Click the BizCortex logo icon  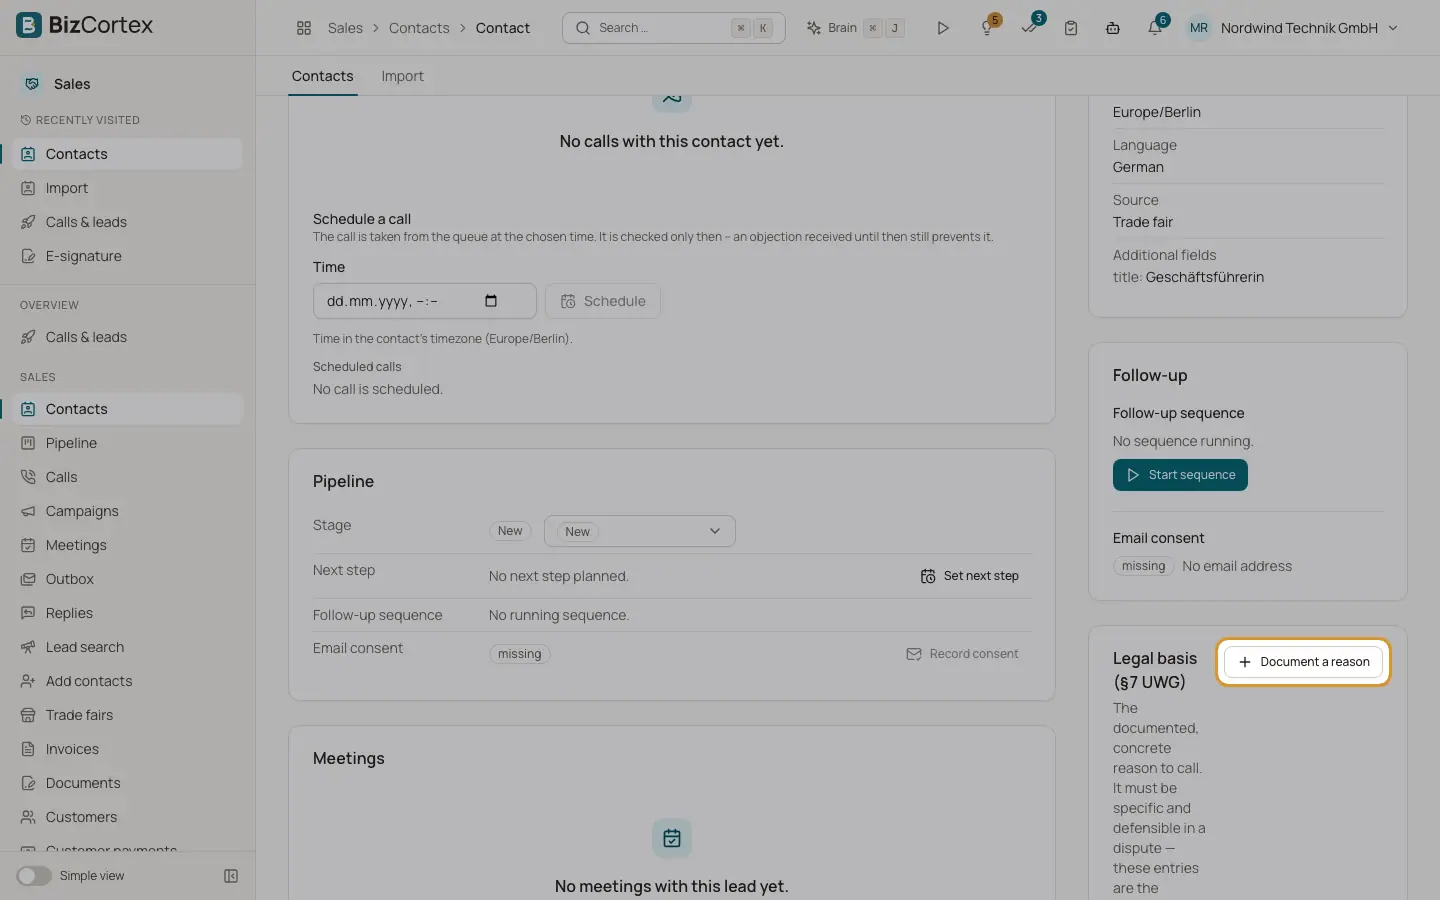click(x=29, y=25)
